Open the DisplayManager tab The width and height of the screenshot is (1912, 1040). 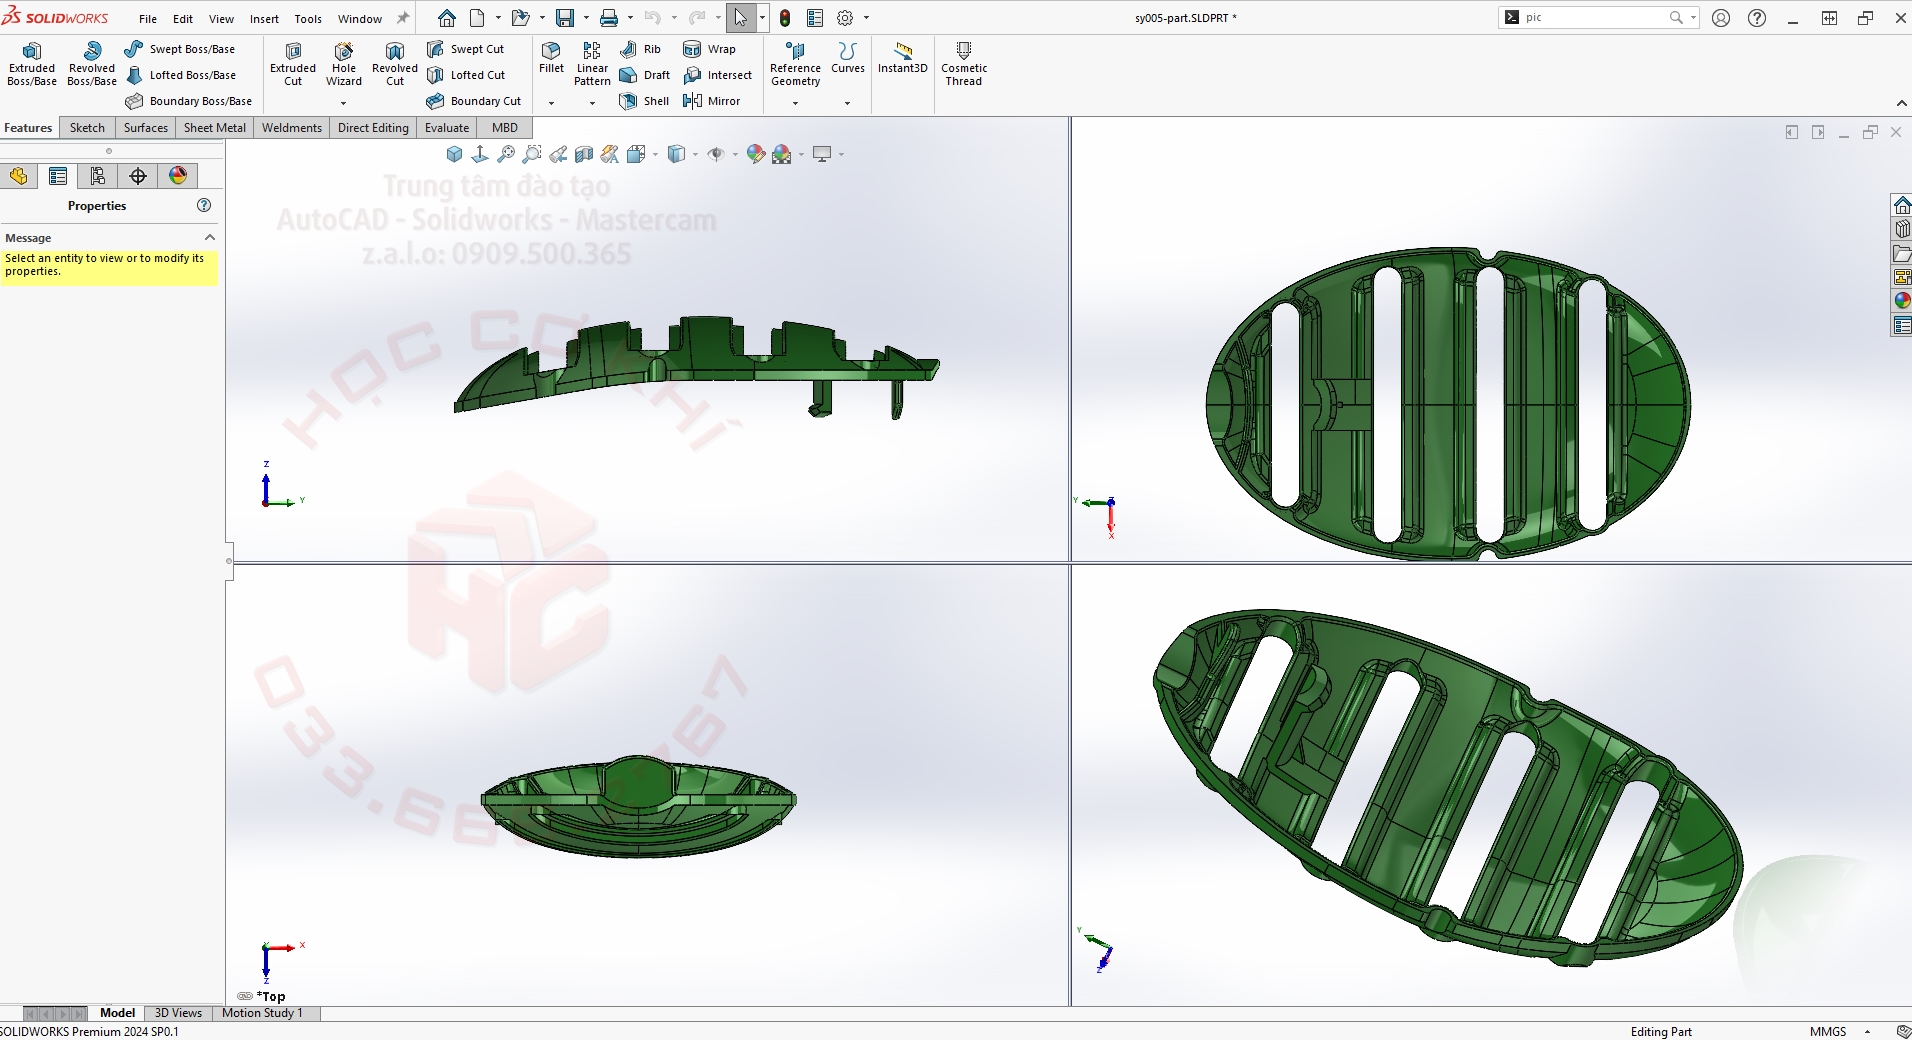click(178, 176)
